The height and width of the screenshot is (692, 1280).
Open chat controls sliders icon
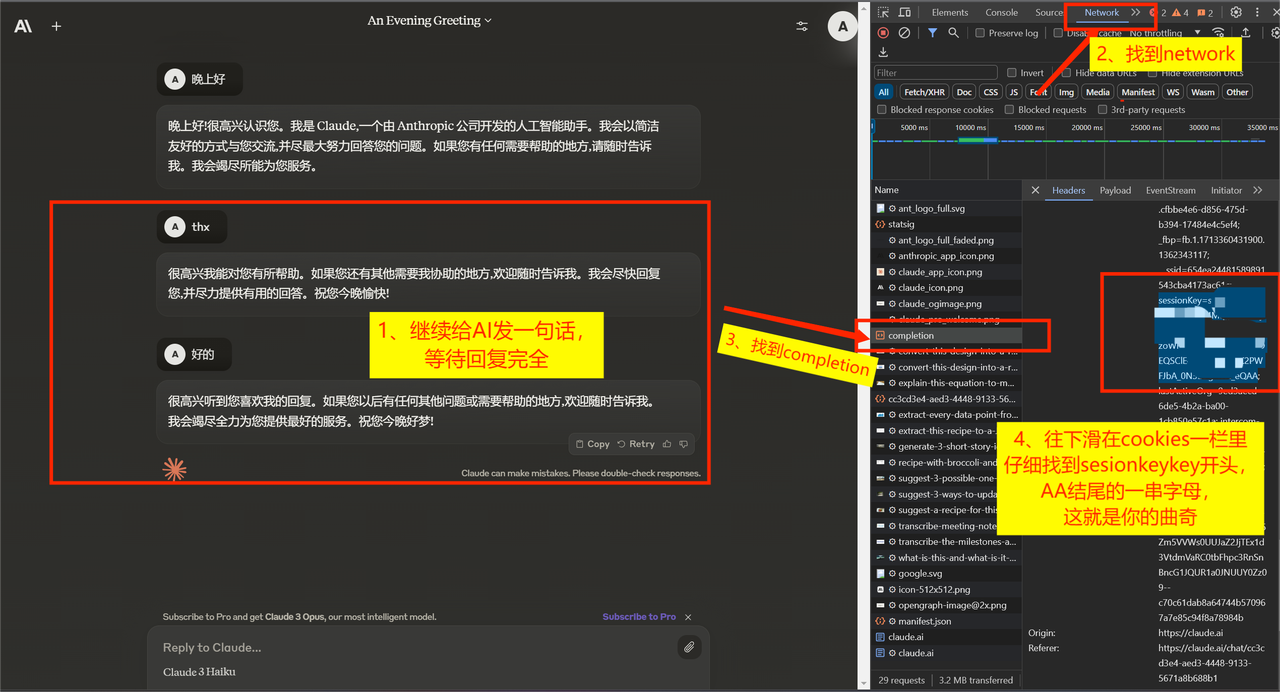tap(801, 27)
